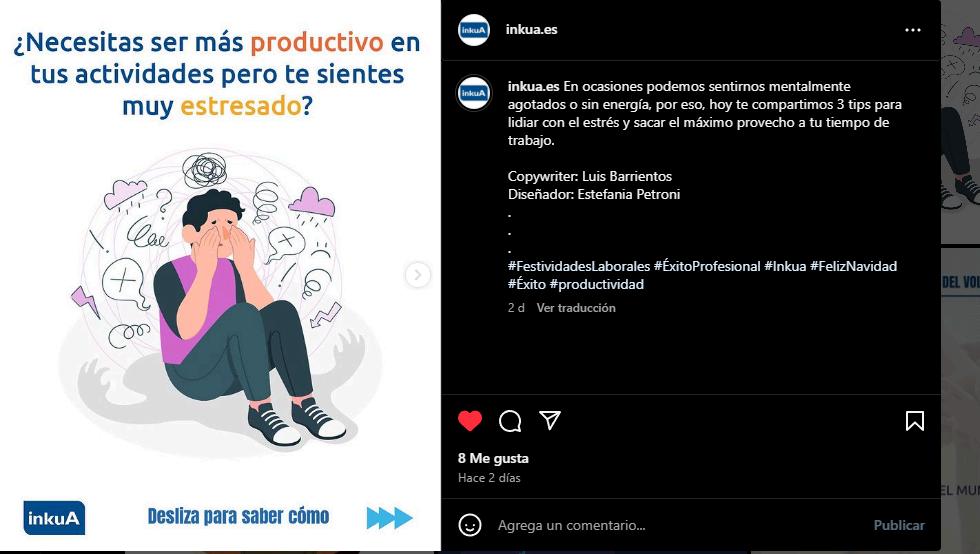Open inkua.es username in header
Viewport: 980px width, 554px height.
531,29
